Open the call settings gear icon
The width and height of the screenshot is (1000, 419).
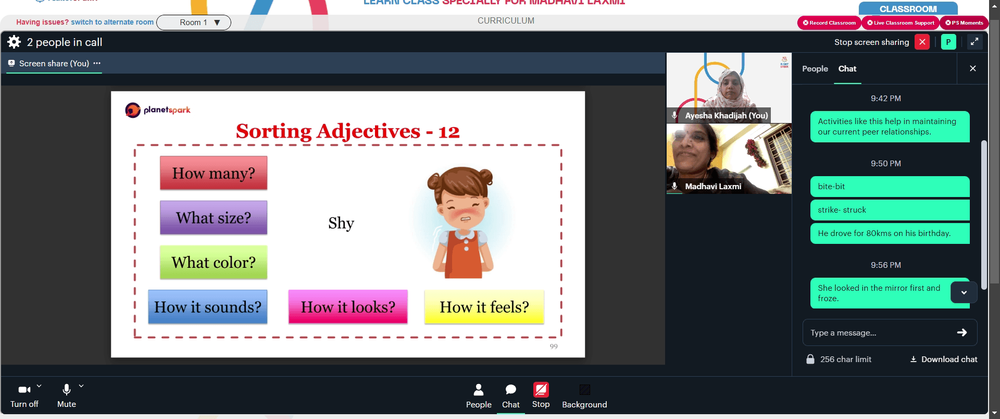point(14,42)
